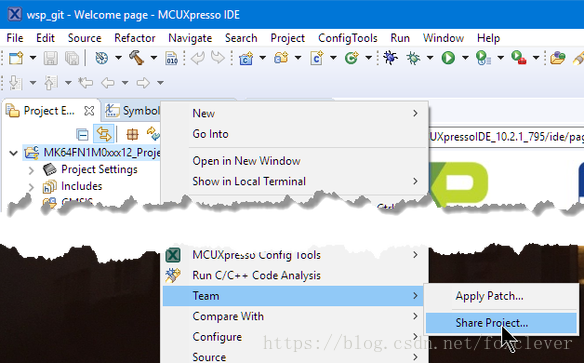Collapse the MK64FN1M0xxx12 project node

point(13,153)
